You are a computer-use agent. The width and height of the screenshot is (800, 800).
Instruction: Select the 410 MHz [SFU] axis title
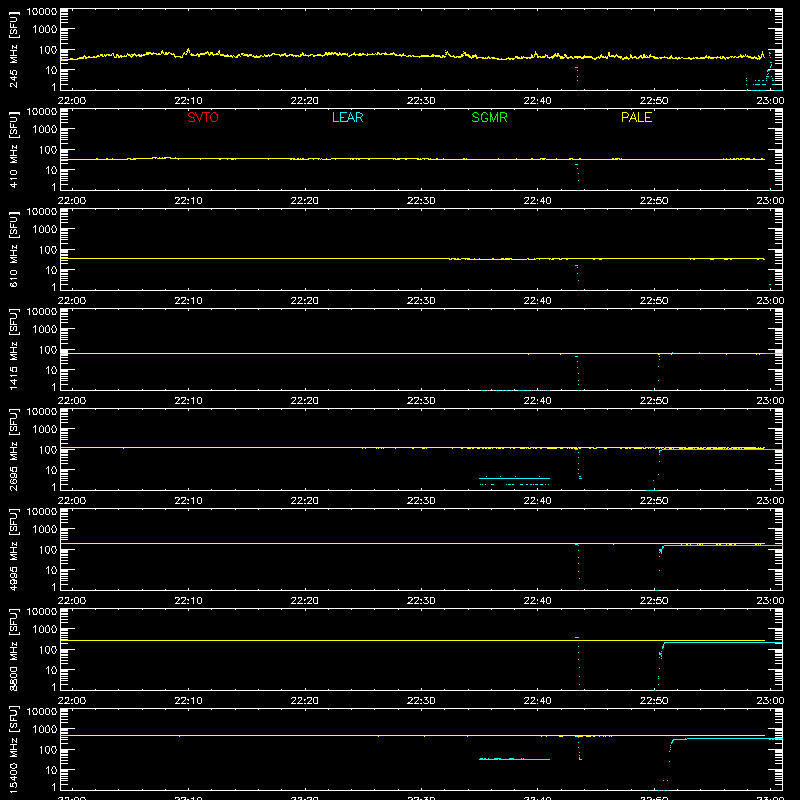pyautogui.click(x=14, y=149)
